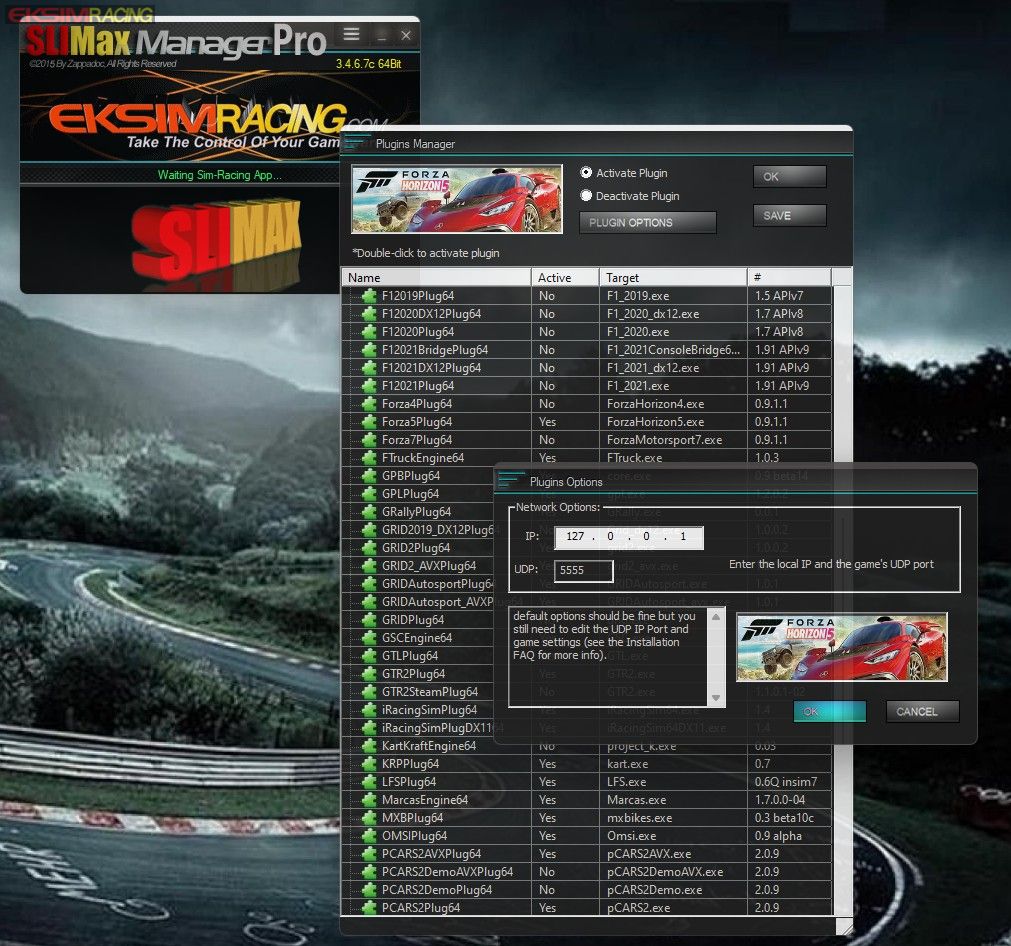Click the GPLPlug64 plugin icon

point(369,494)
